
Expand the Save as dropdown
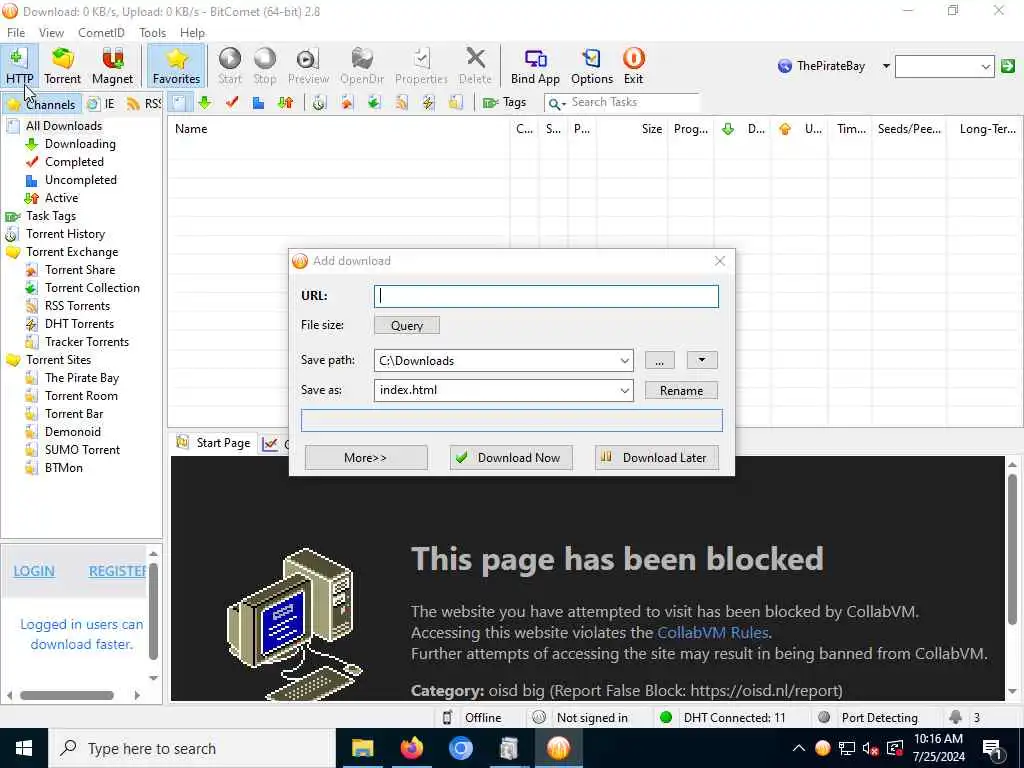[624, 391]
